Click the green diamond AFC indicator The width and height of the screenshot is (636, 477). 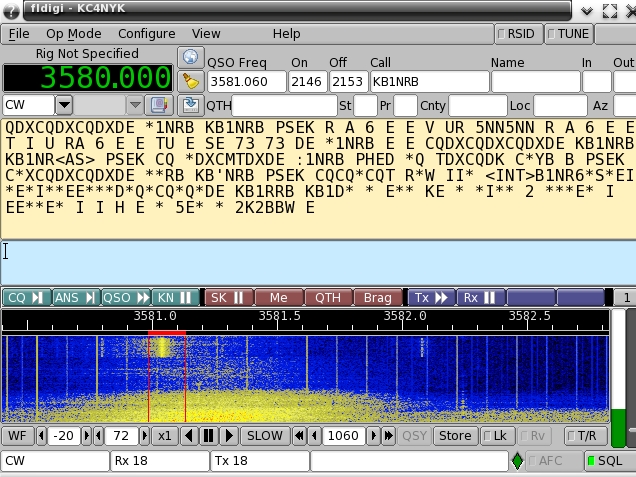click(517, 461)
